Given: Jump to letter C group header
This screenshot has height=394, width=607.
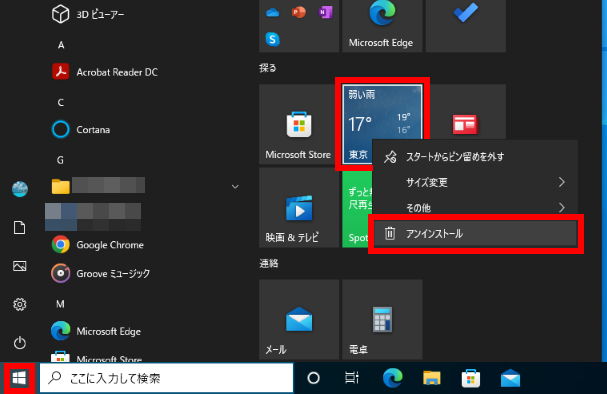Looking at the screenshot, I should click(61, 103).
